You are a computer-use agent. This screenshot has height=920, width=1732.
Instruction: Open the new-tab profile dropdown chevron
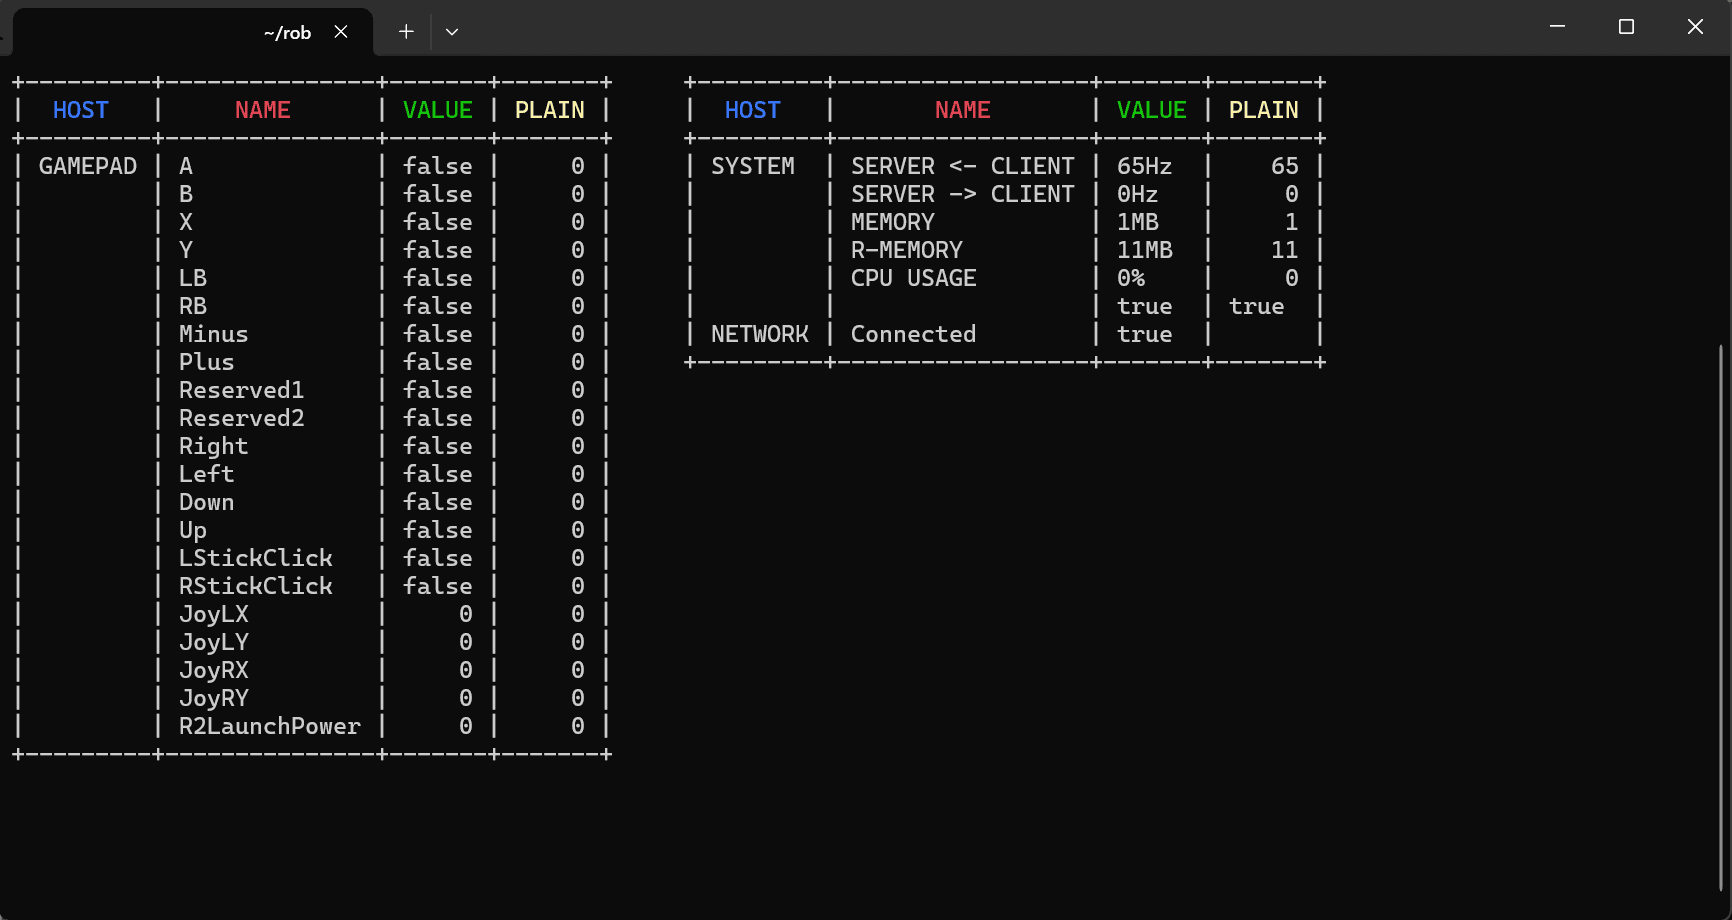pyautogui.click(x=452, y=32)
